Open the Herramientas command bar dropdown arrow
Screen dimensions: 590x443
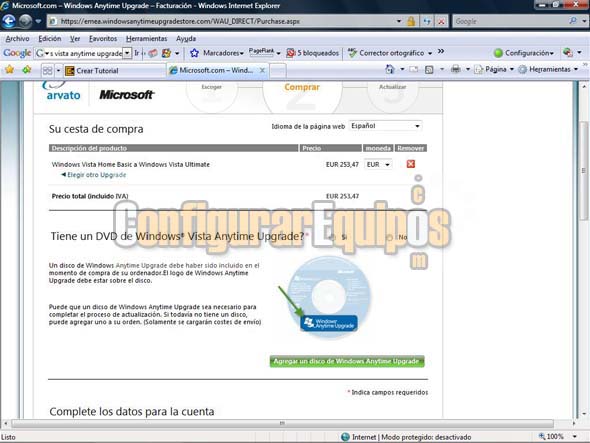pyautogui.click(x=576, y=69)
